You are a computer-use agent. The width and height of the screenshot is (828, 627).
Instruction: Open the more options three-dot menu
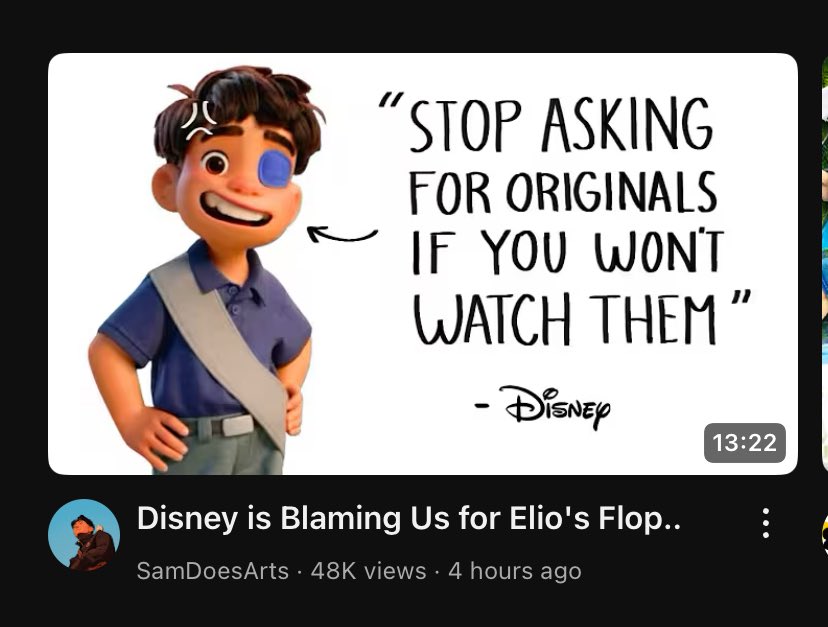(x=766, y=523)
